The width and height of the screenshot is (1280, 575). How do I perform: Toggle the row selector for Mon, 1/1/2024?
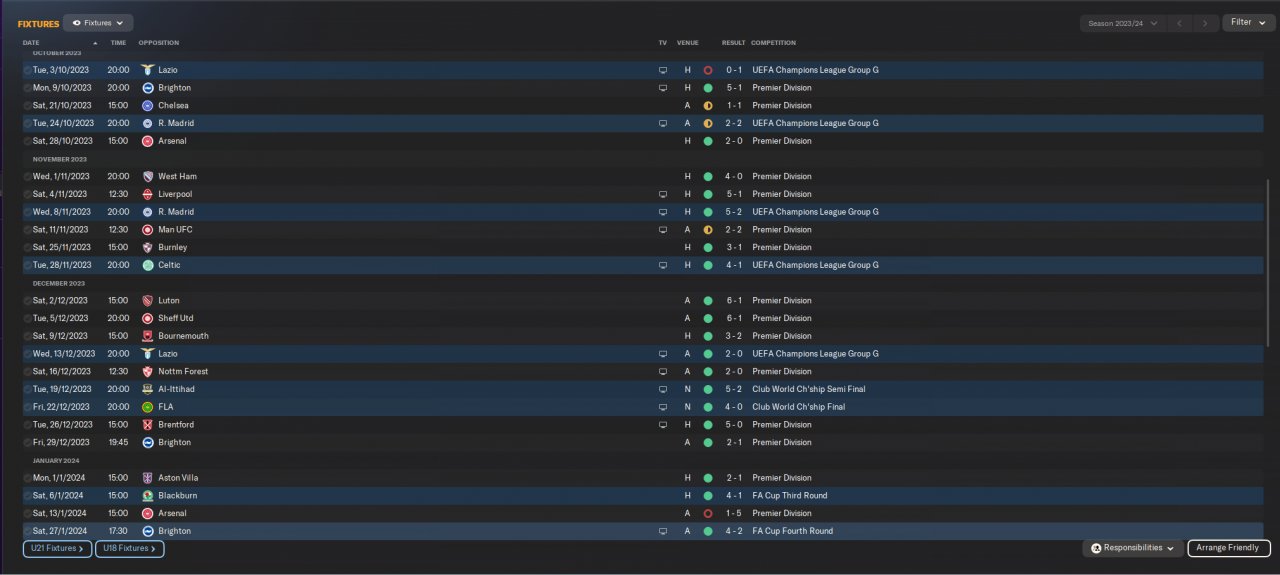pyautogui.click(x=27, y=479)
